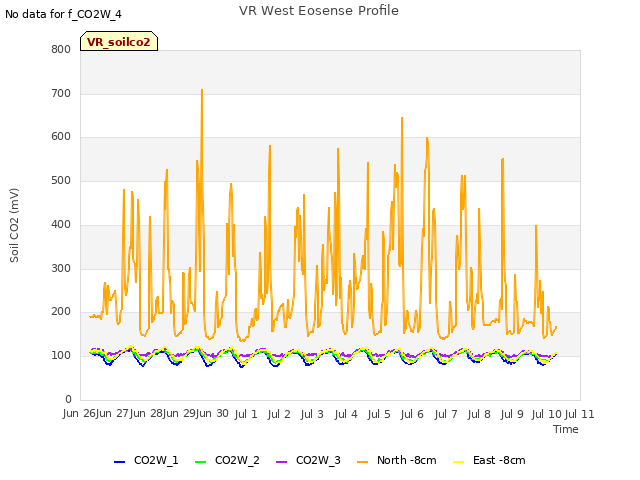This screenshot has height=480, width=640.
Task: Click the Jul 11 x-axis date label
Action: pos(579,414)
